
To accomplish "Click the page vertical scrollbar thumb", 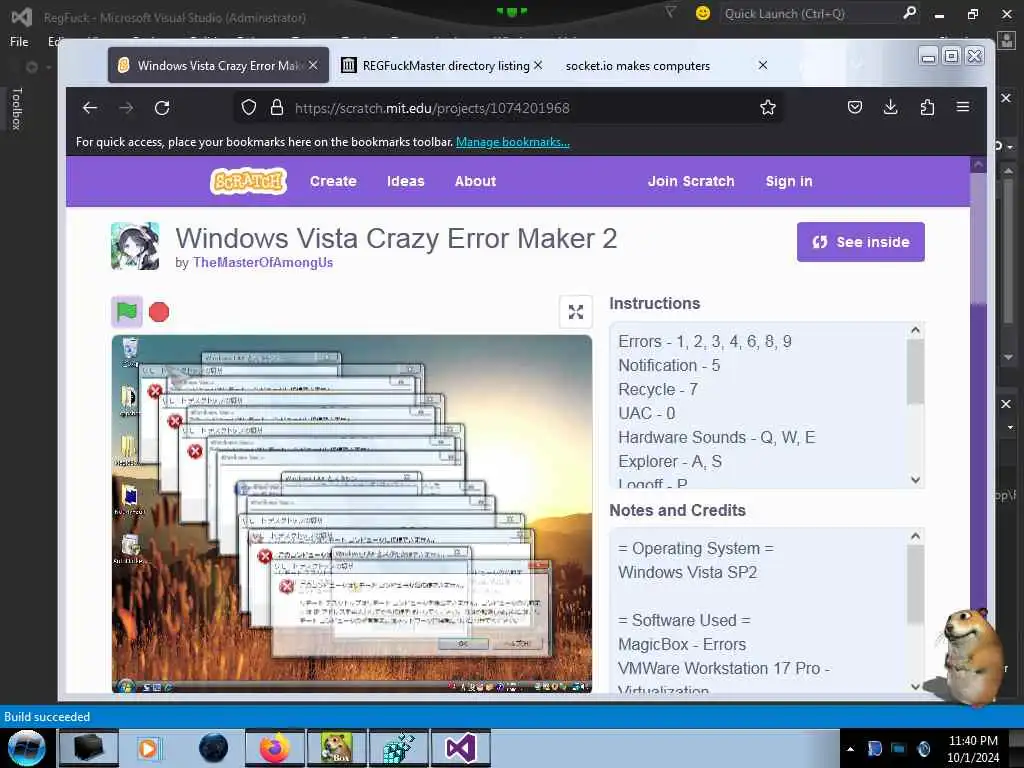I will click(978, 238).
